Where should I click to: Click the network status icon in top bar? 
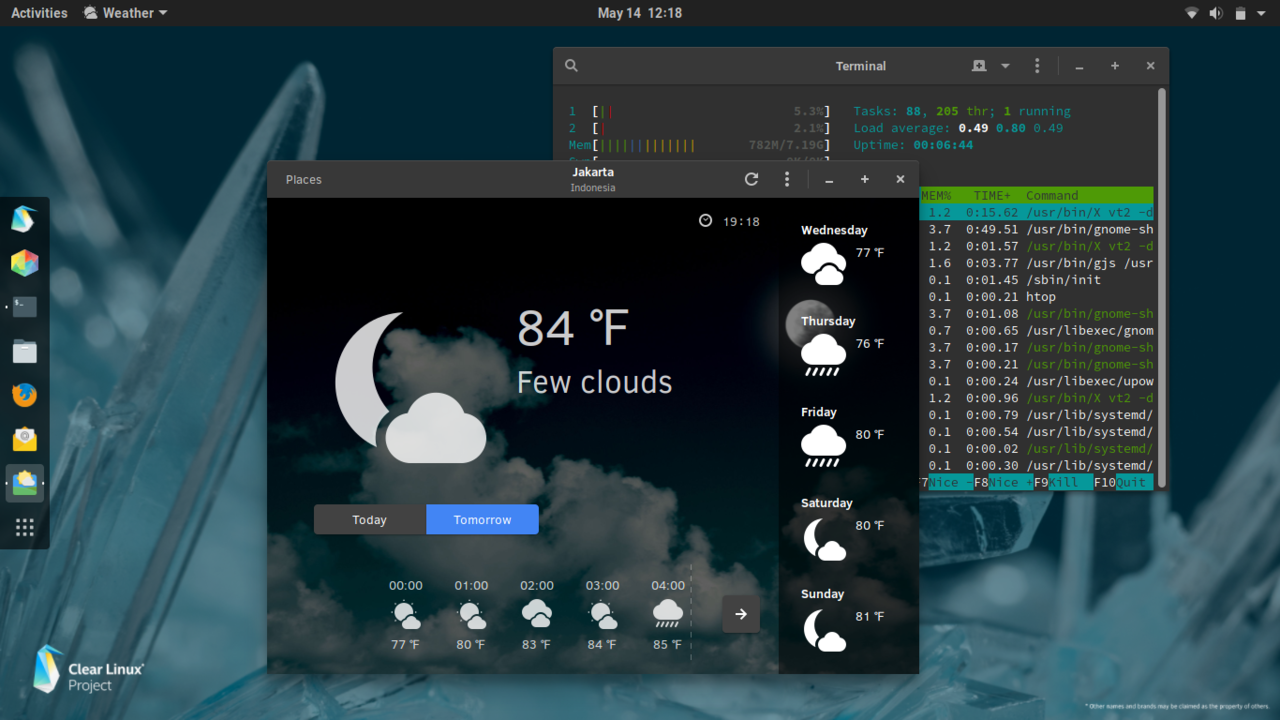click(x=1192, y=13)
